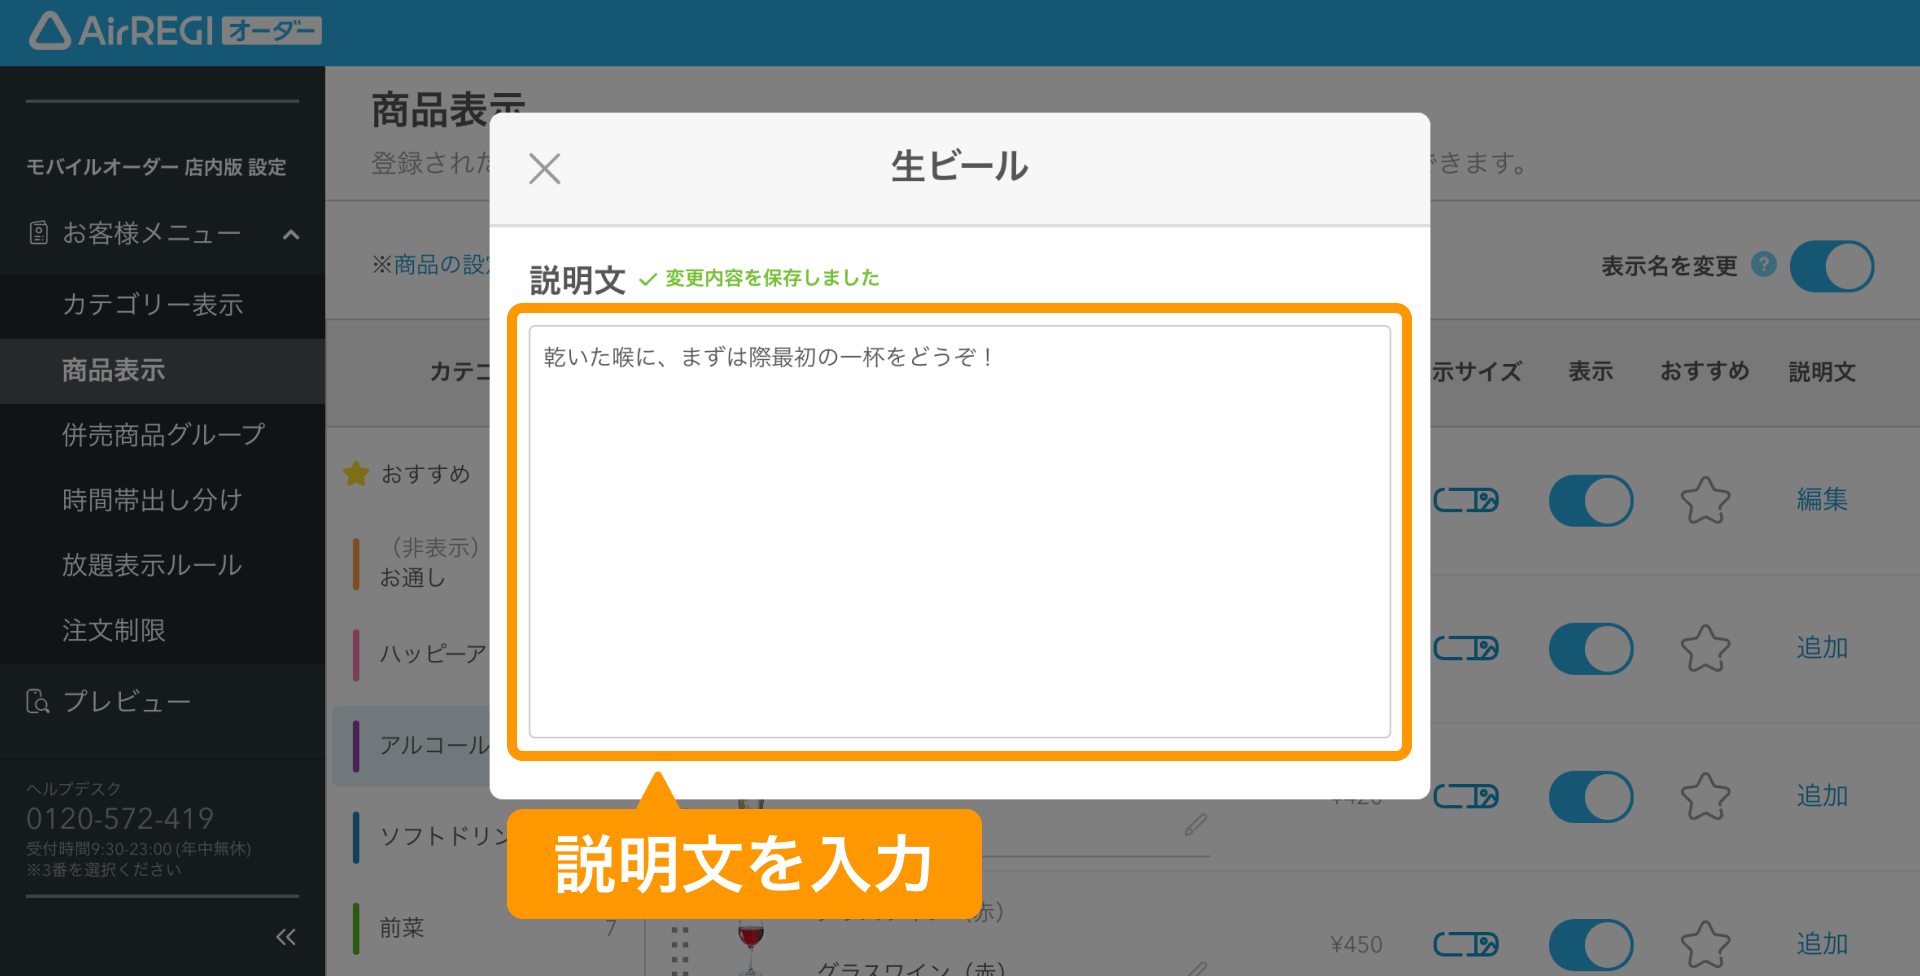Toggle the 表示 switch in the ¥450 row

(1591, 945)
